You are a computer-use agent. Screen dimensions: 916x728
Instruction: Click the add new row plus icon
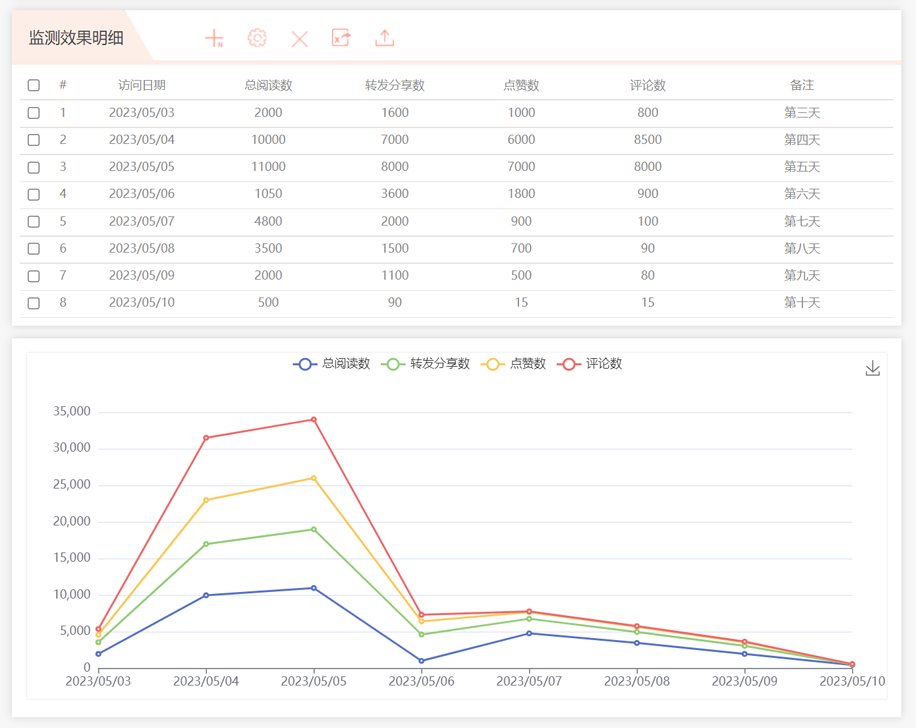214,39
